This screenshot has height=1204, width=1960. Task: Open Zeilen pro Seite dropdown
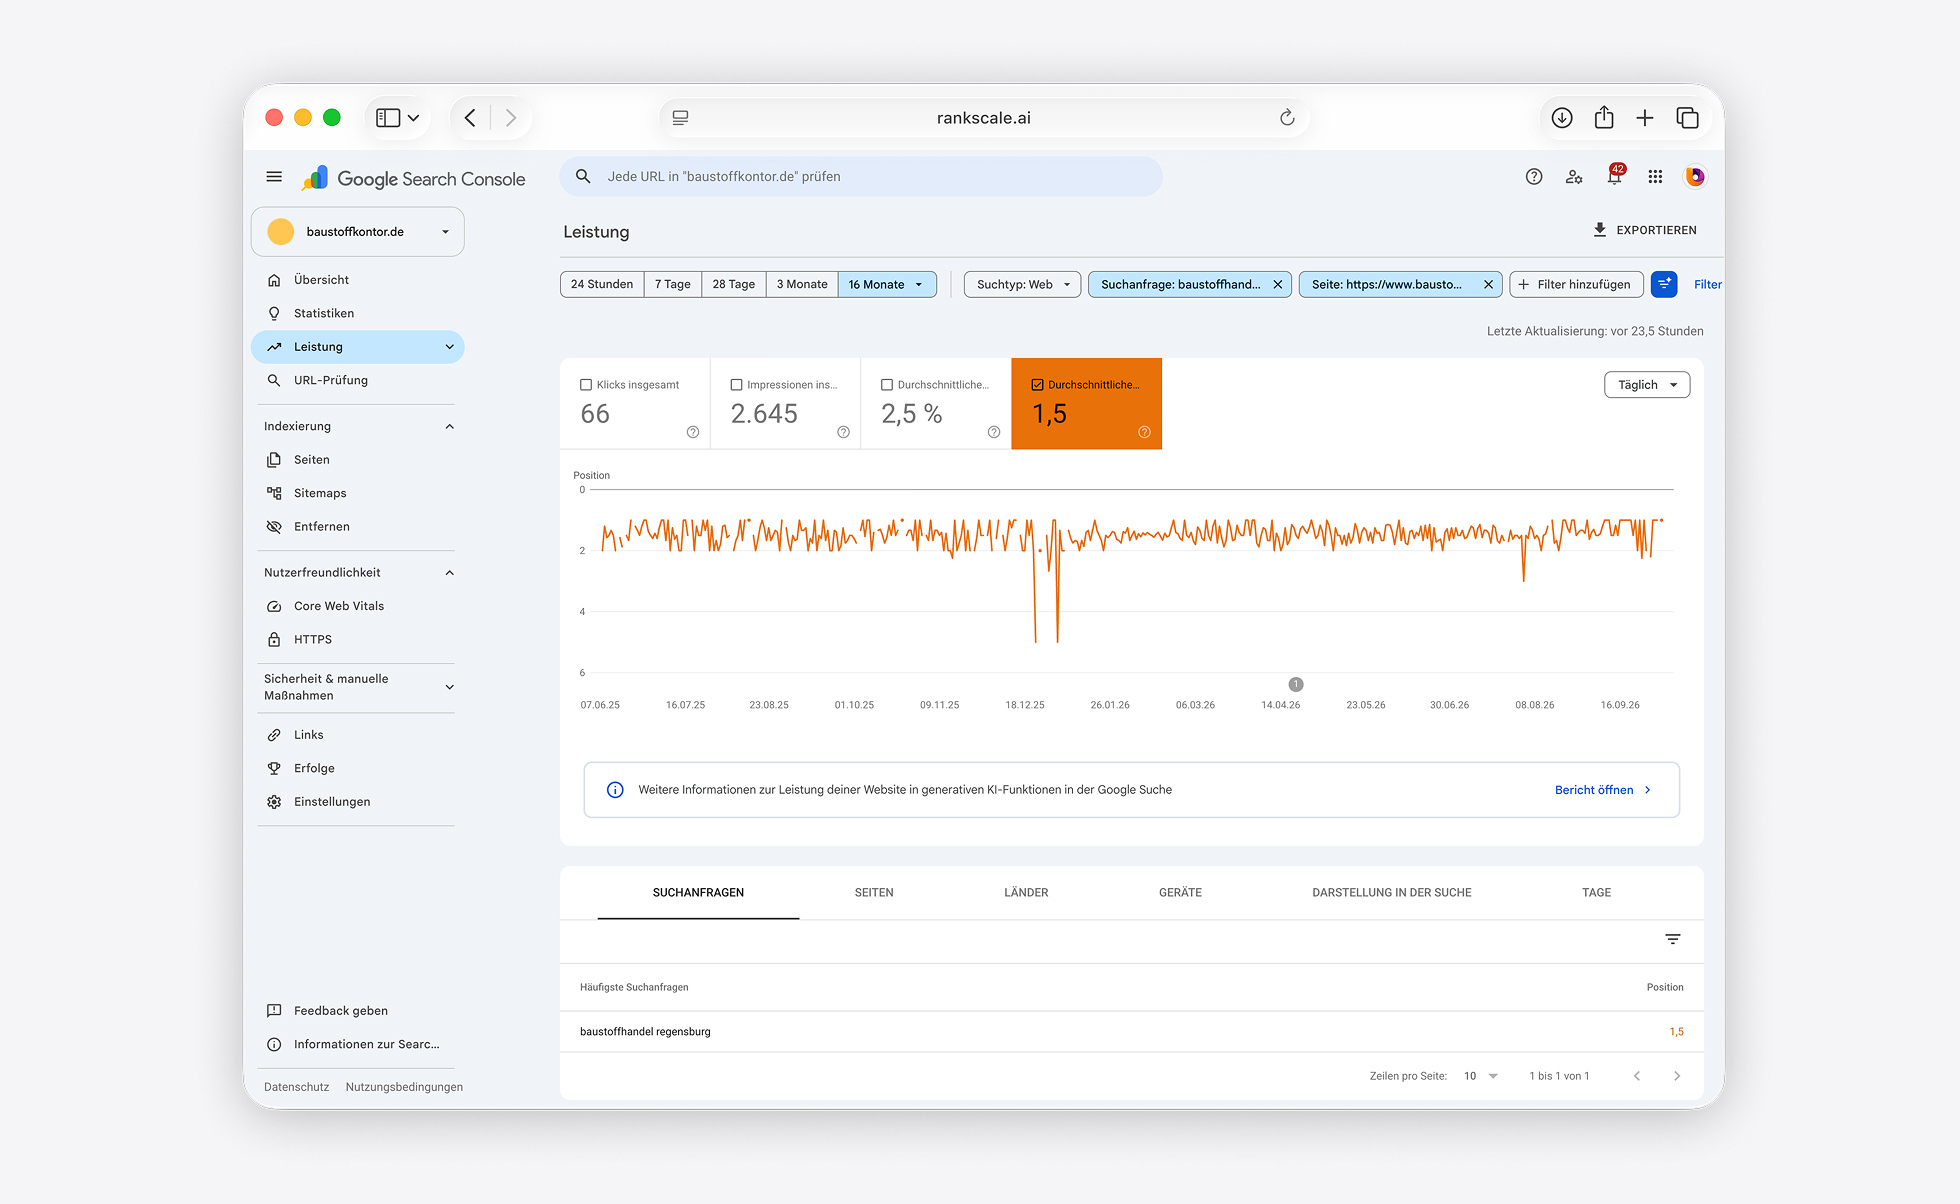(1481, 1076)
